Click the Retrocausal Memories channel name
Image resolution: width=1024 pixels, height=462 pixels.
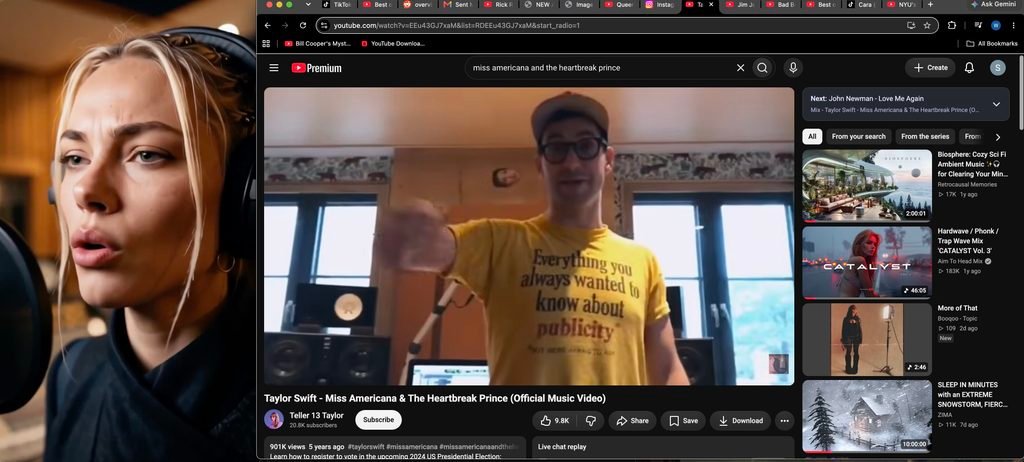coord(967,185)
